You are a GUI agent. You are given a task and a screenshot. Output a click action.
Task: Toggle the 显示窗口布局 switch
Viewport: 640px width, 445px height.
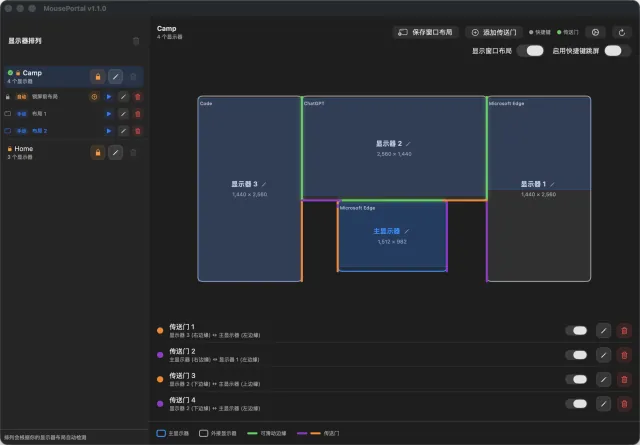tap(531, 51)
